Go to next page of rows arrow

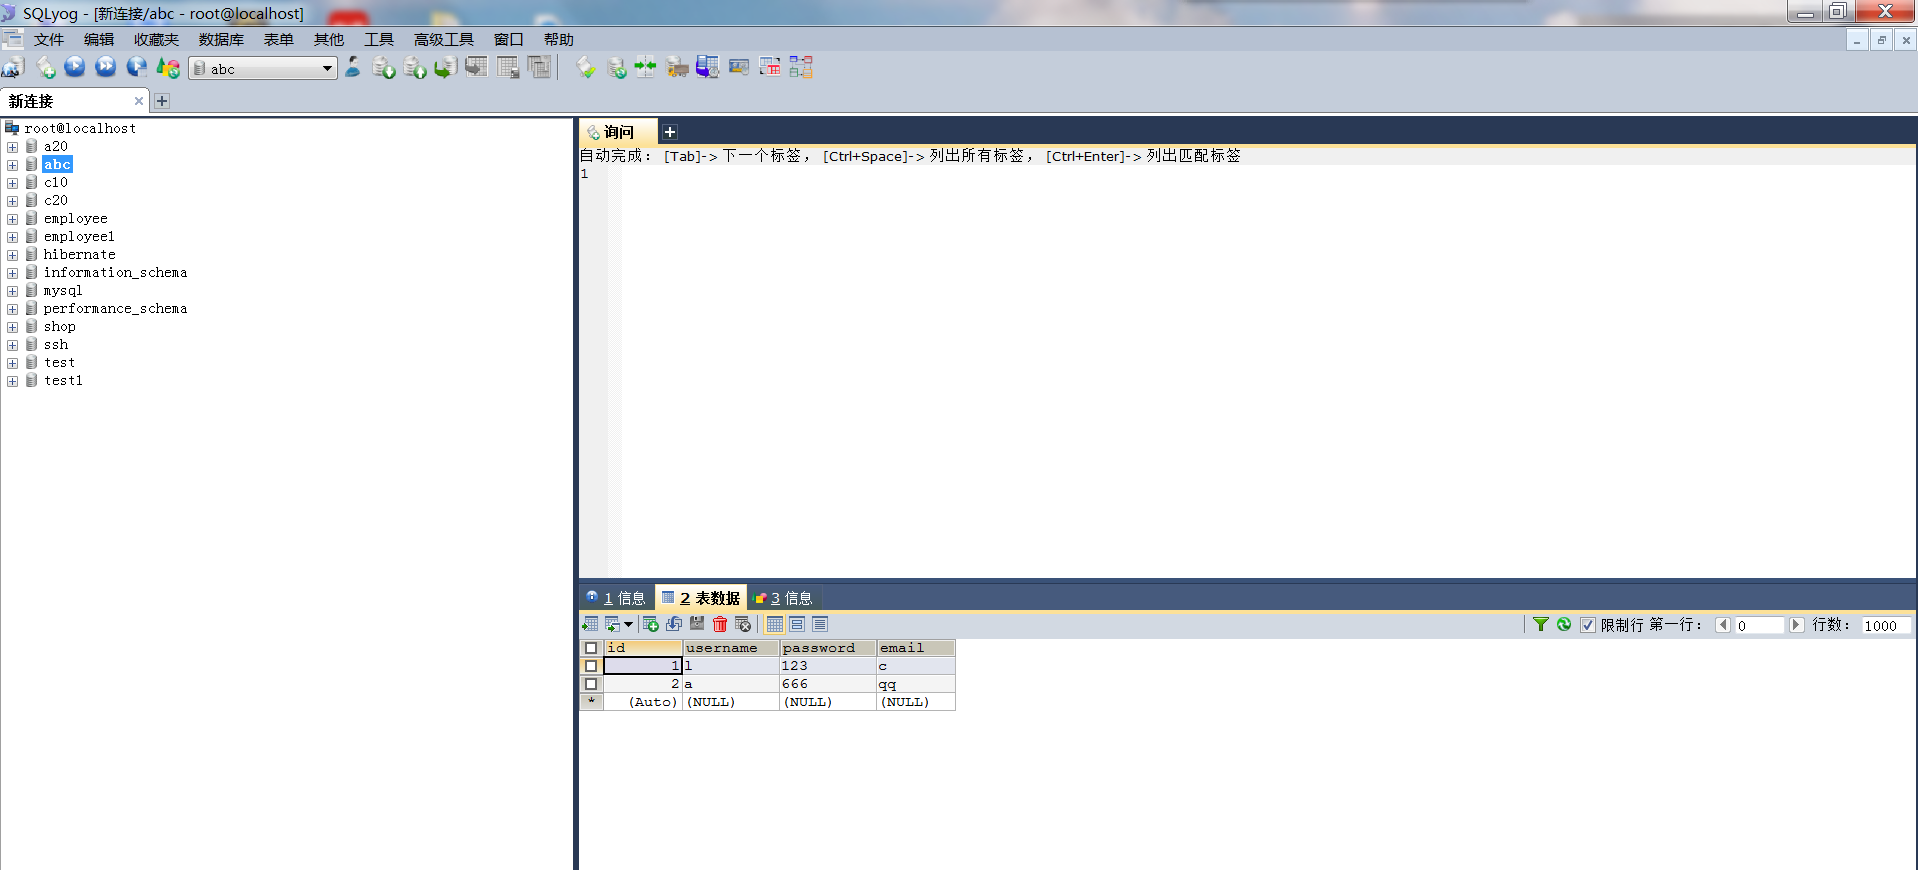click(x=1796, y=625)
